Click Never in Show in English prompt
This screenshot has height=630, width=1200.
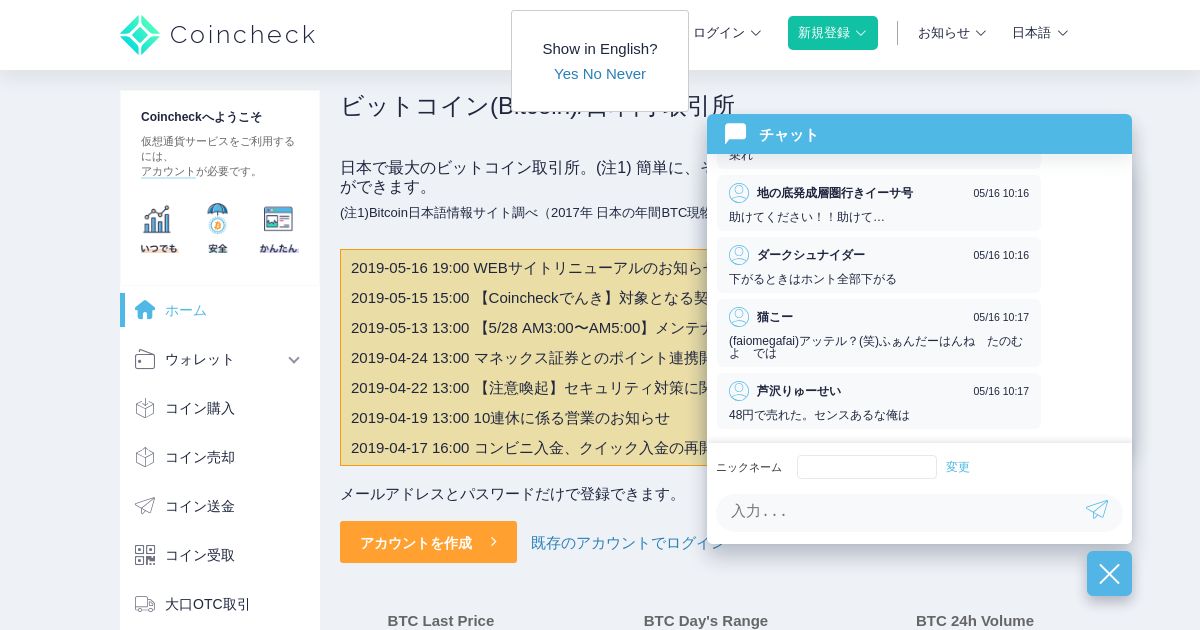click(x=627, y=74)
